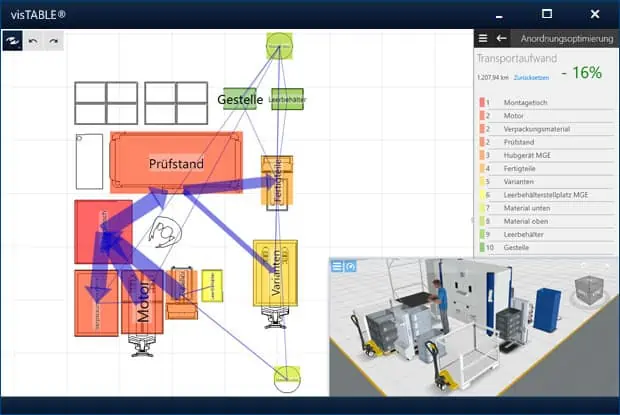Click the green swatch beside Gestelle

click(482, 247)
